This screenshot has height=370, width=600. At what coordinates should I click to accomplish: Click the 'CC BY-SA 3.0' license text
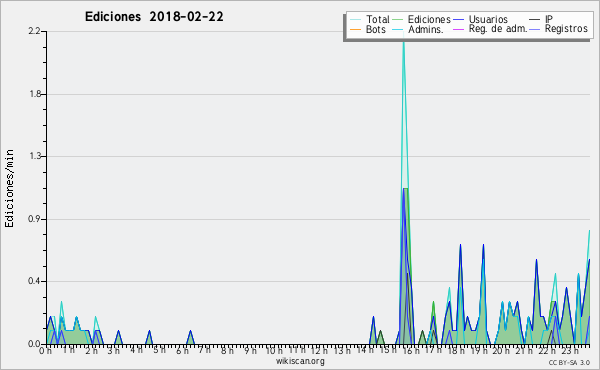click(x=569, y=363)
